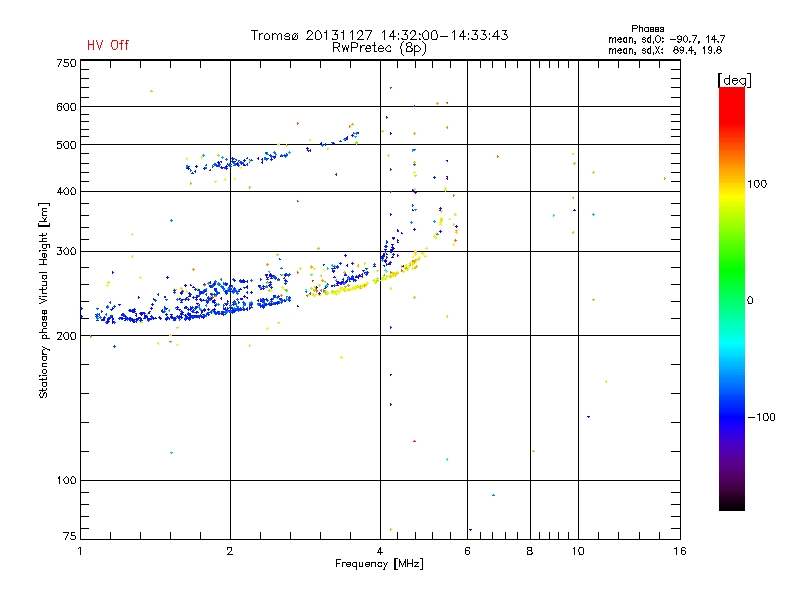This screenshot has height=600, width=800.
Task: Click the '10' frequency axis tick label
Action: pos(578,551)
